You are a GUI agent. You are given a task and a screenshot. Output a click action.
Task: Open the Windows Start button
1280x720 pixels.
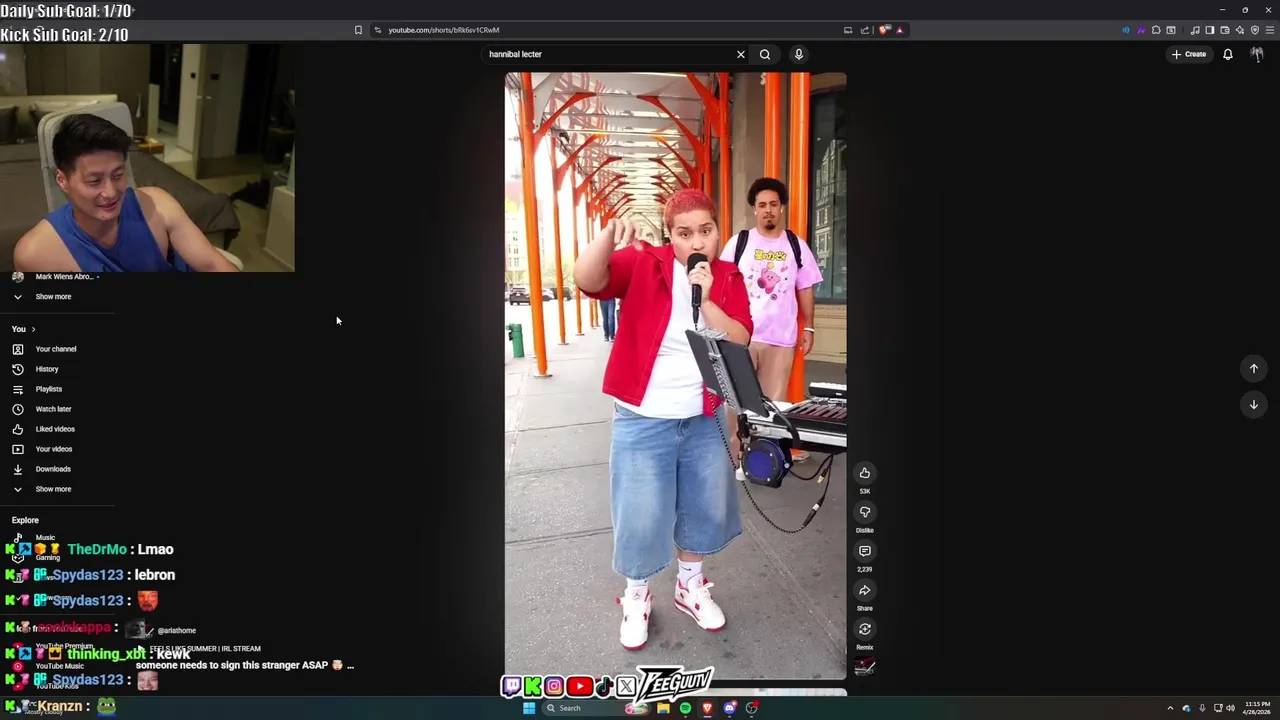click(x=529, y=708)
